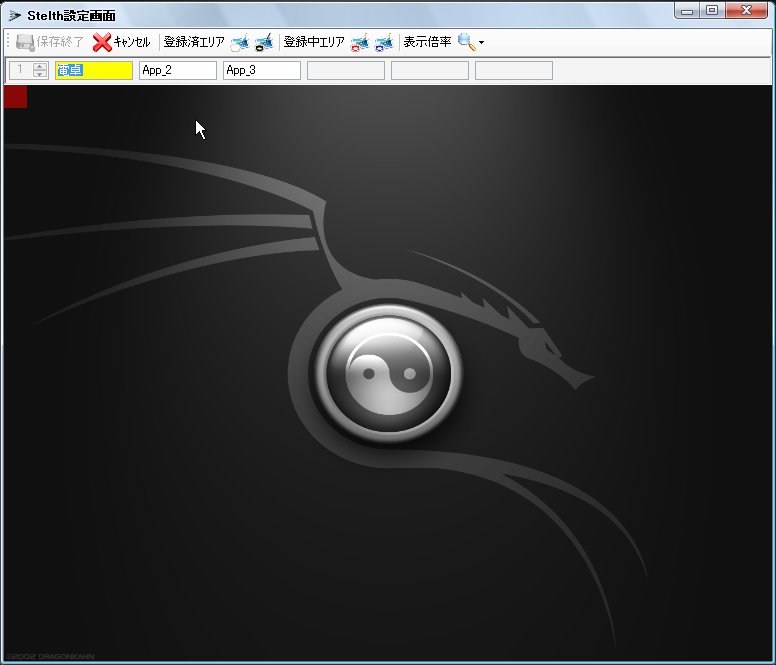The width and height of the screenshot is (776, 665).
Task: Click the second empty field after App_3
Action: (x=430, y=70)
